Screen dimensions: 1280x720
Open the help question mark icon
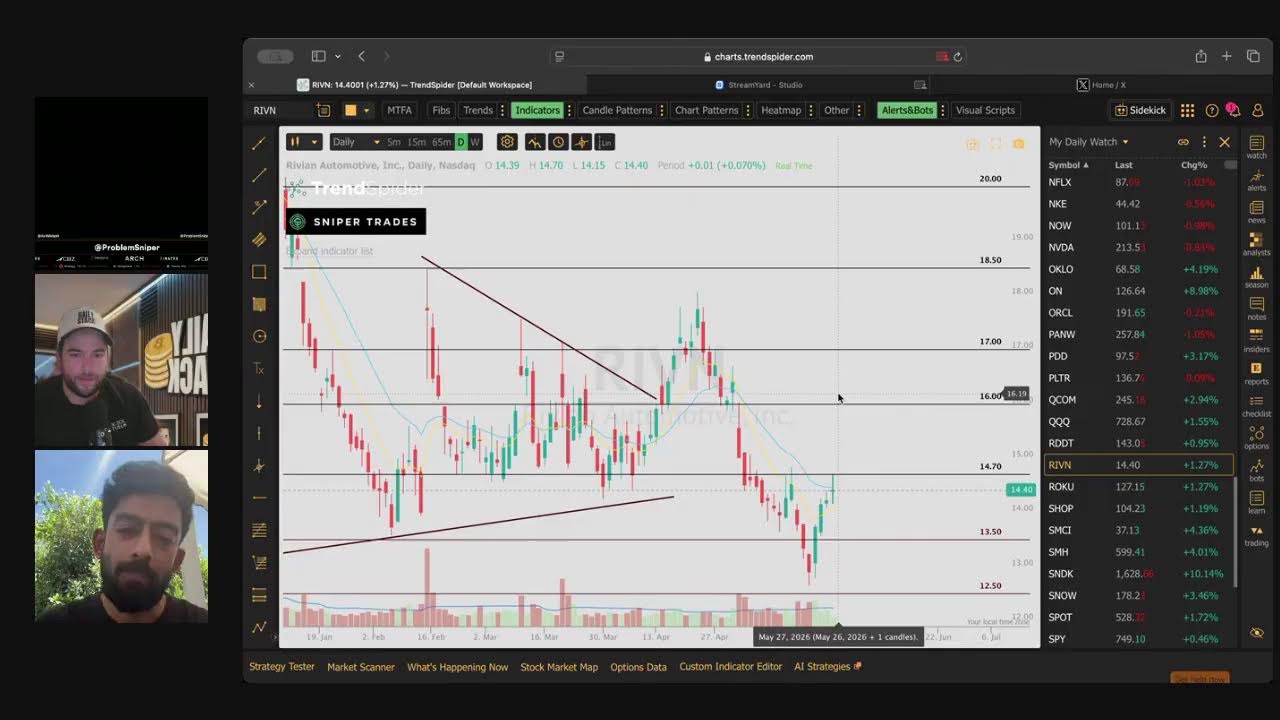pyautogui.click(x=1212, y=110)
